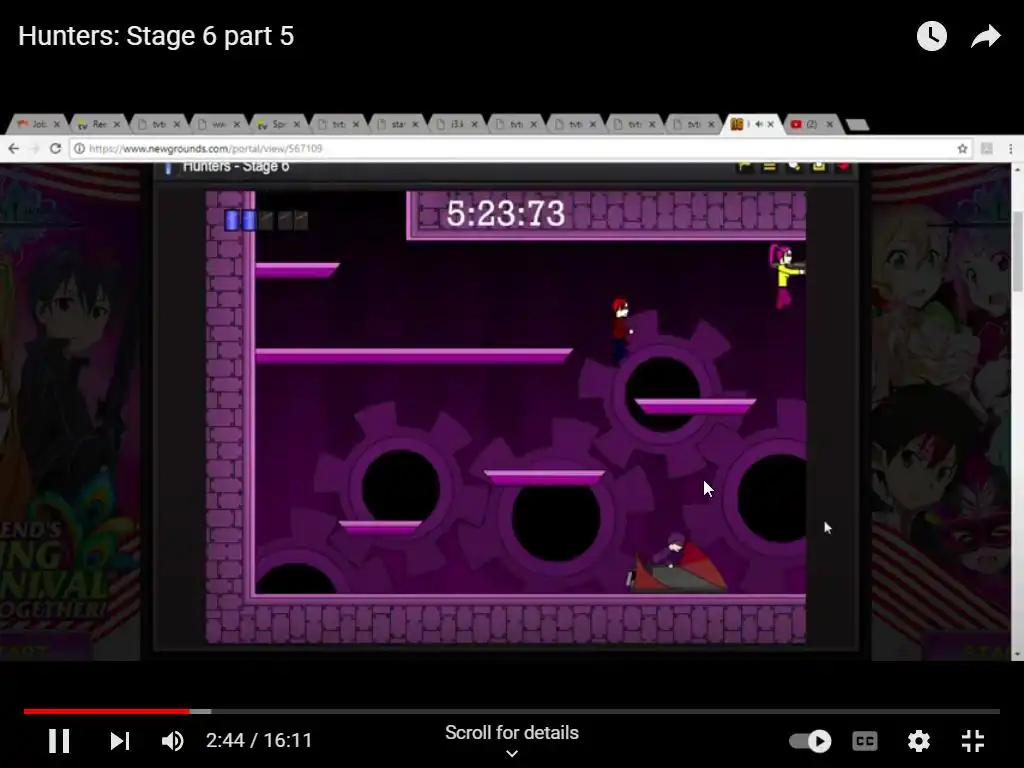The width and height of the screenshot is (1024, 768).
Task: Turn on closed captions
Action: coord(865,741)
